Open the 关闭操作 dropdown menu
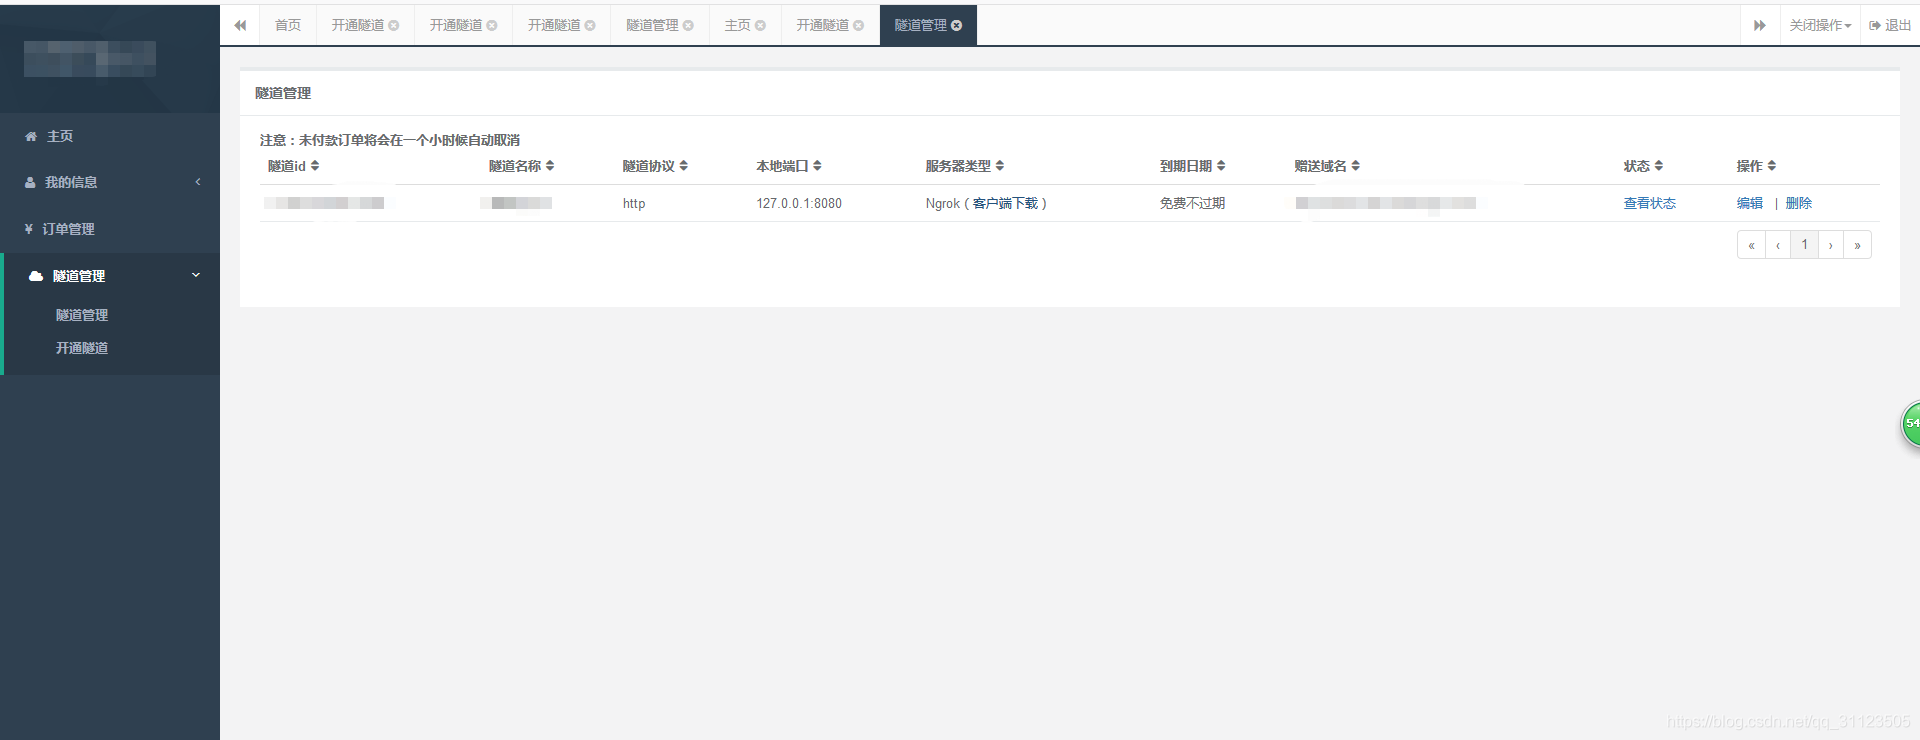 [x=1820, y=26]
